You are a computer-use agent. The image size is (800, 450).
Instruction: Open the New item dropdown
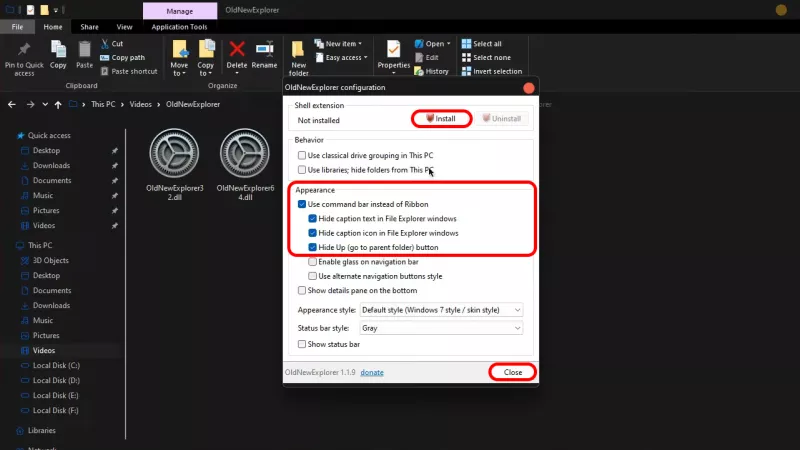[x=338, y=43]
